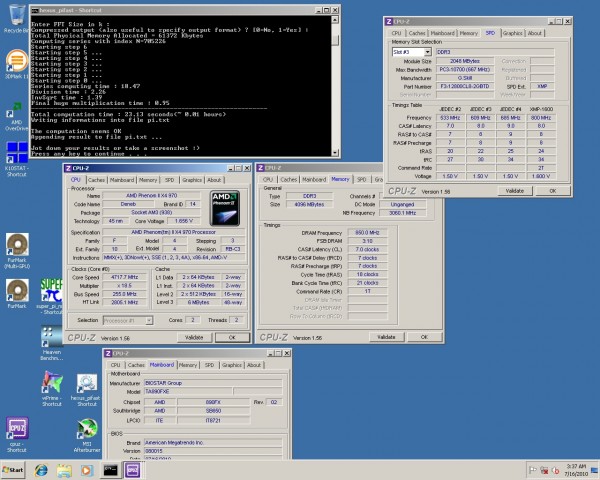Screen dimensions: 600x480
Task: Launch the cpuz desktop shortcut
Action: [x=17, y=430]
